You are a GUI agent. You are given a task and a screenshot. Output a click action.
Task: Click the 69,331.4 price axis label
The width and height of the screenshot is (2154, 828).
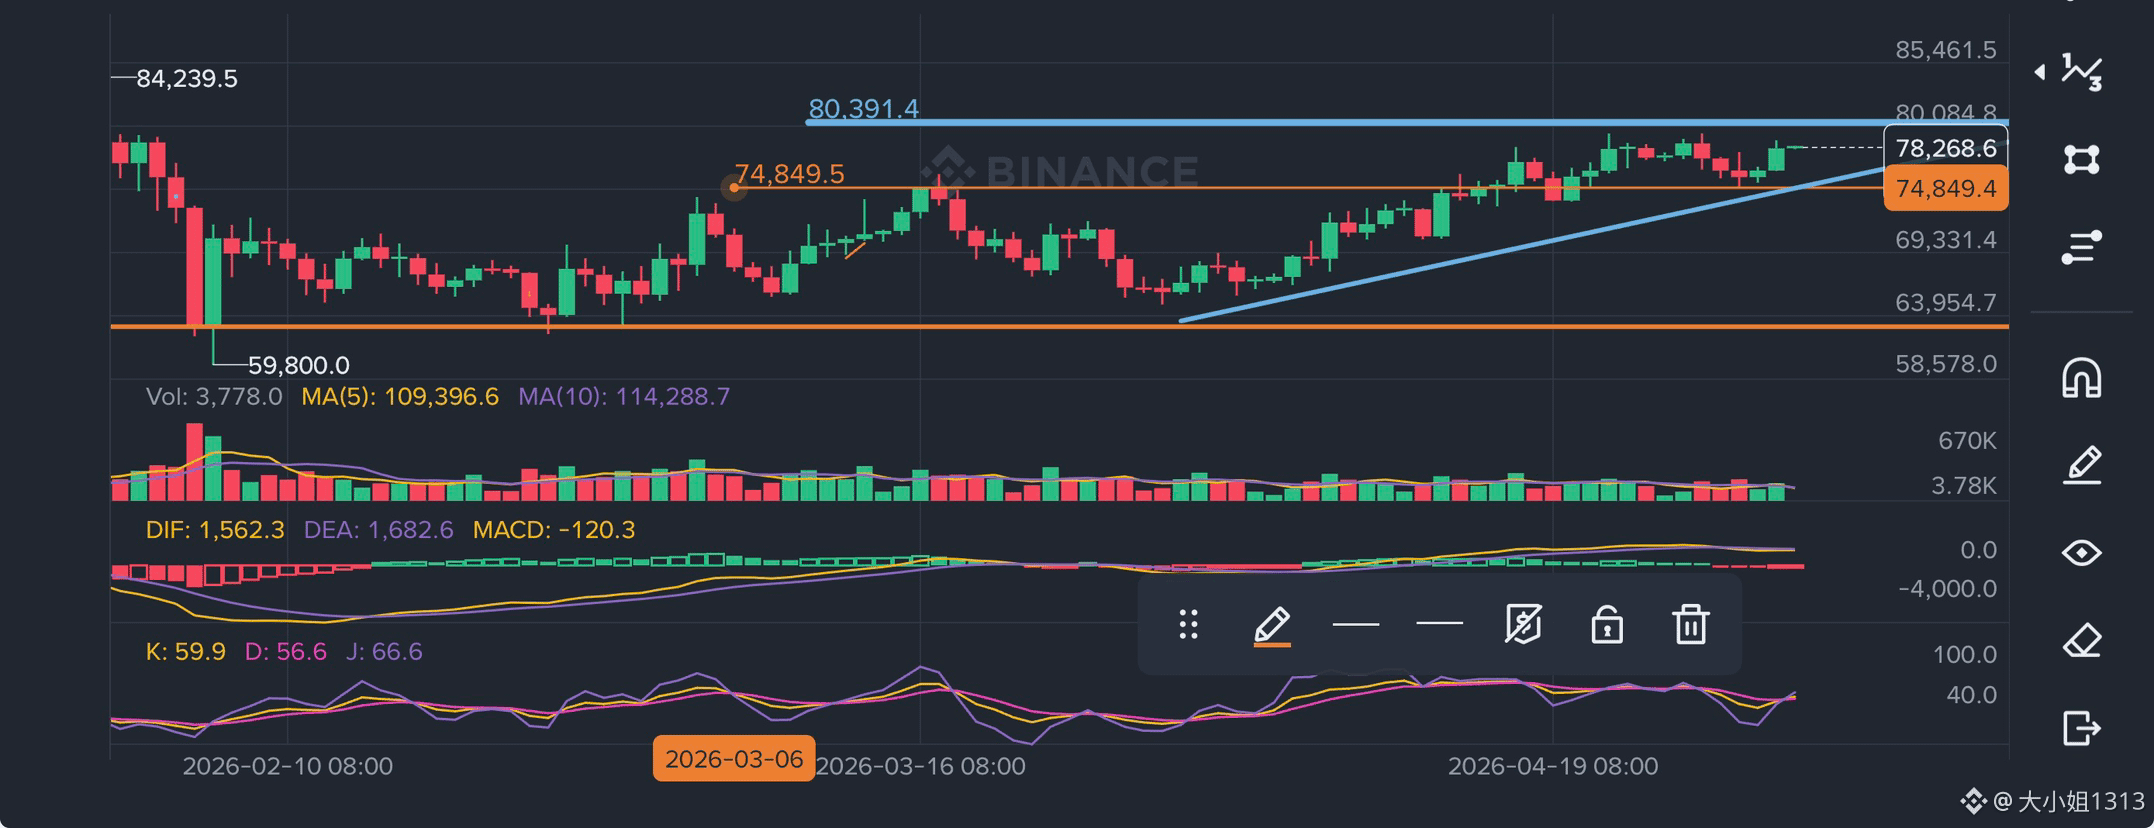(1946, 240)
